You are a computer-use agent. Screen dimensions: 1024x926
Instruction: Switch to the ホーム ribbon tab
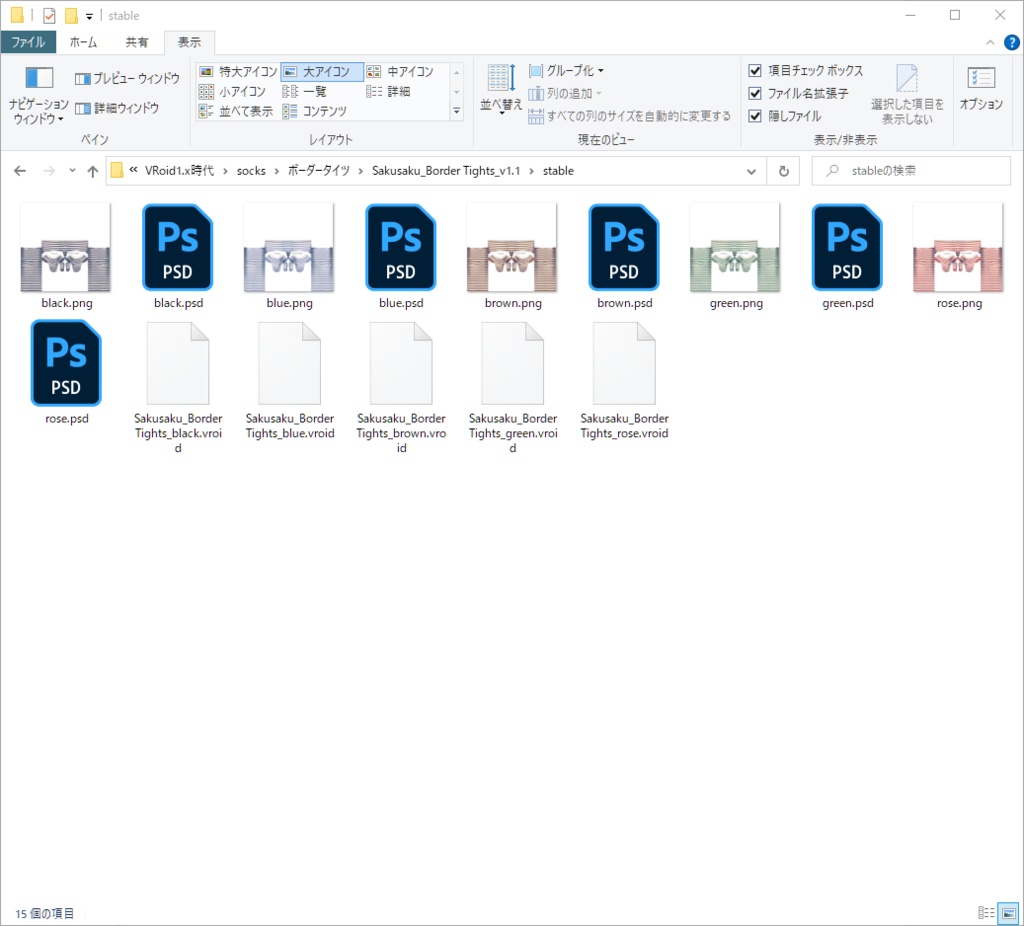coord(83,42)
